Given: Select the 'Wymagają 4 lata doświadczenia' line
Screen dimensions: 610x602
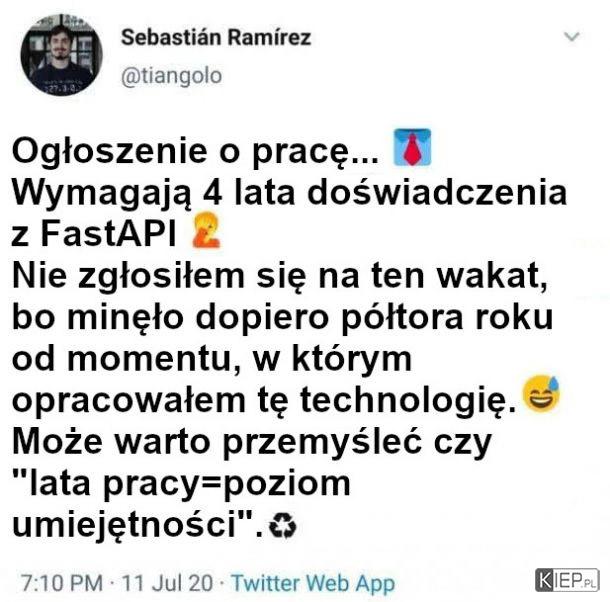Looking at the screenshot, I should pos(289,194).
